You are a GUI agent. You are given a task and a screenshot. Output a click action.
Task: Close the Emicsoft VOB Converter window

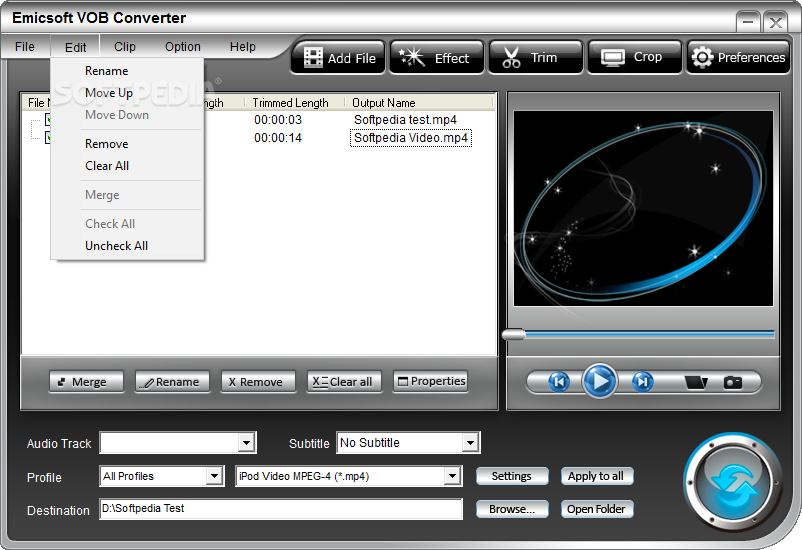tap(775, 23)
